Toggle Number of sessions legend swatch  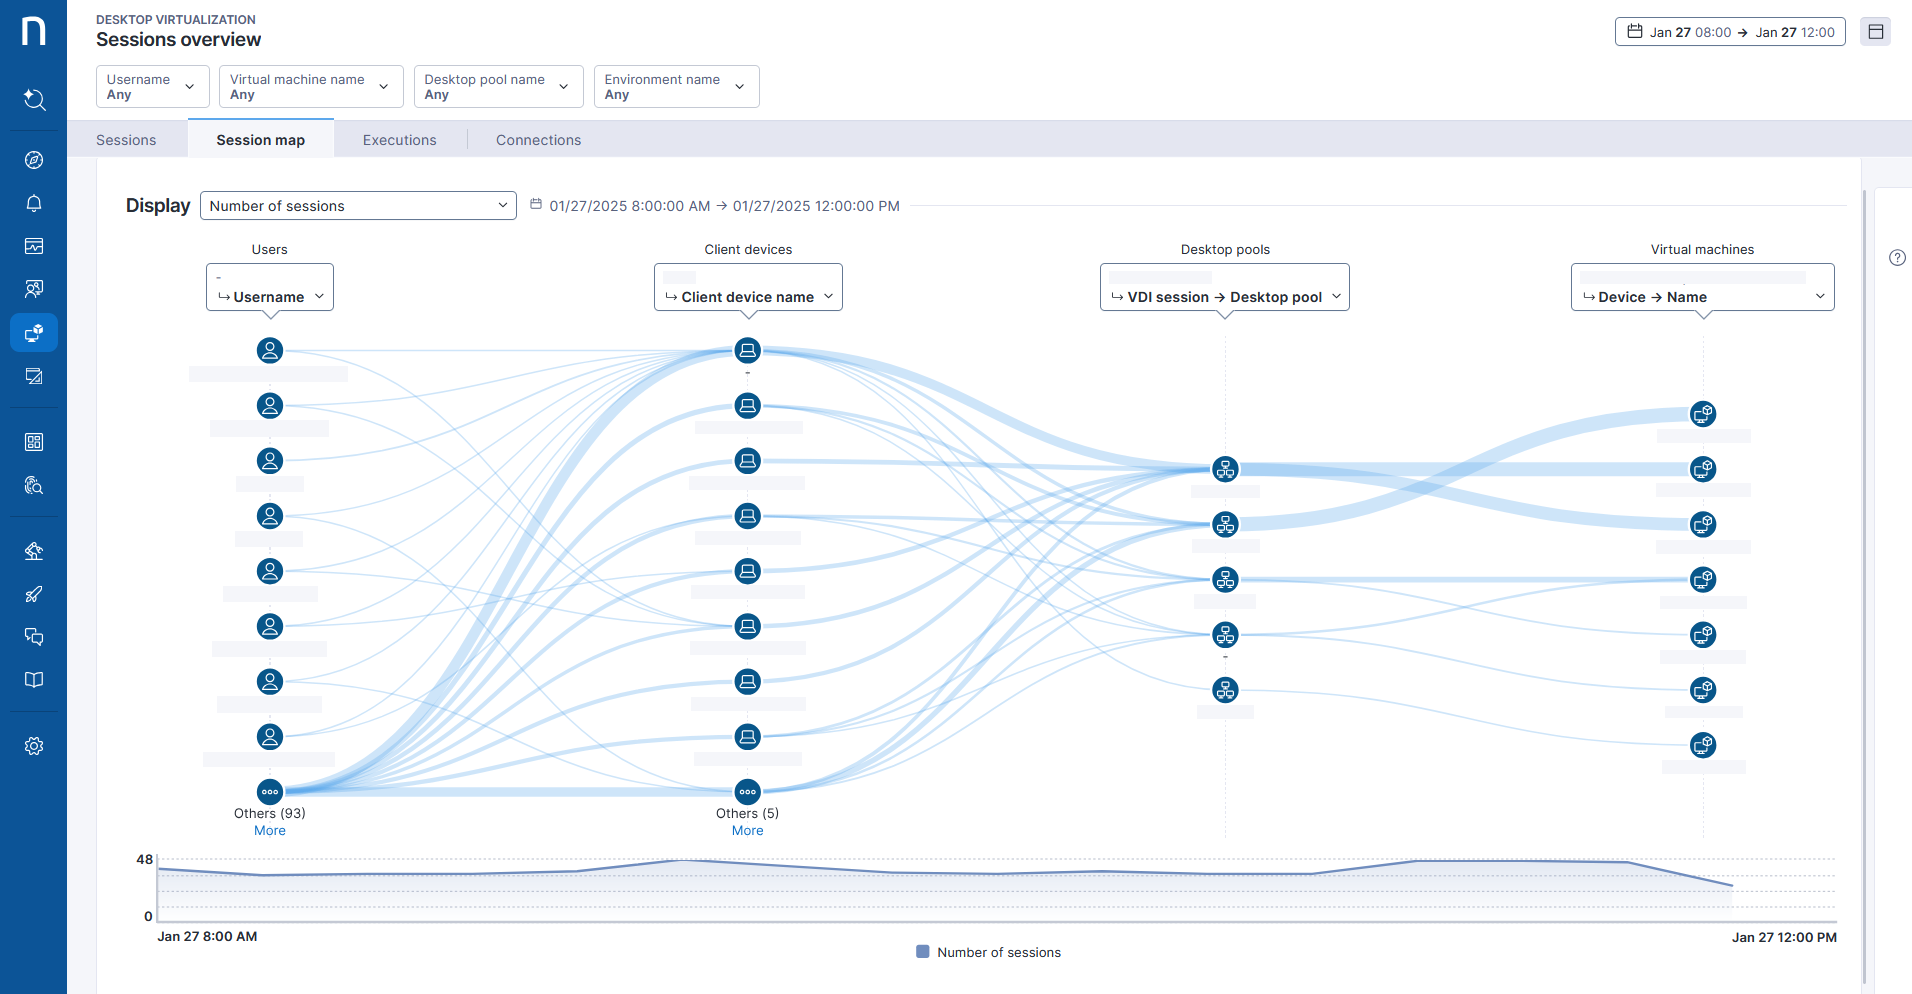click(x=923, y=952)
